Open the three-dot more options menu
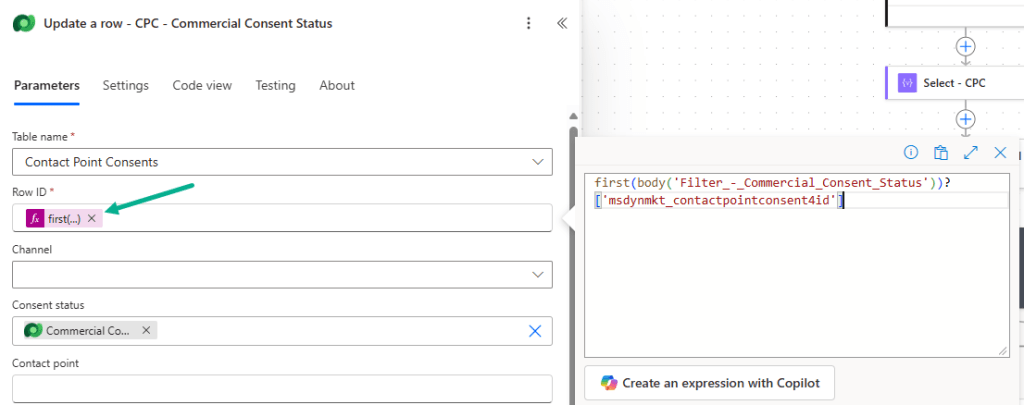1024x405 pixels. click(529, 23)
